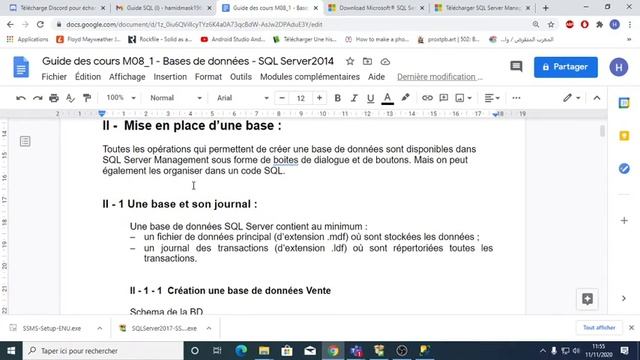This screenshot has width=640, height=360.
Task: Open the Windows Start menu
Action: [x=11, y=351]
